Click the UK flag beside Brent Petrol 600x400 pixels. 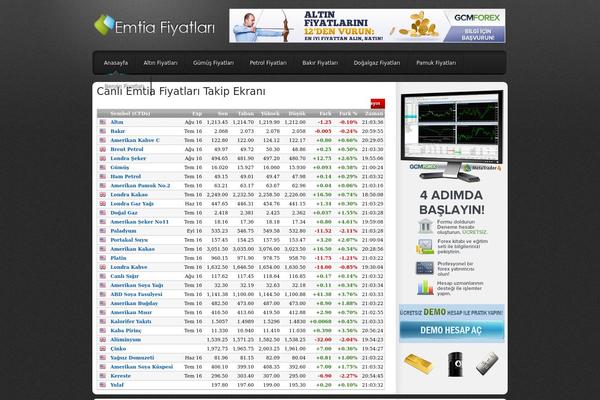click(x=103, y=149)
